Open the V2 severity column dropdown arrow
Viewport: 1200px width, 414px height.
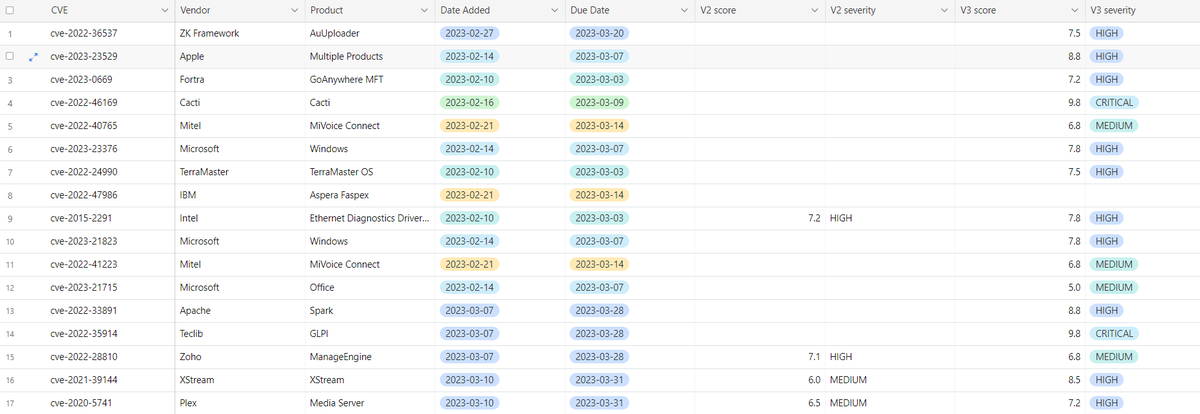[x=944, y=10]
